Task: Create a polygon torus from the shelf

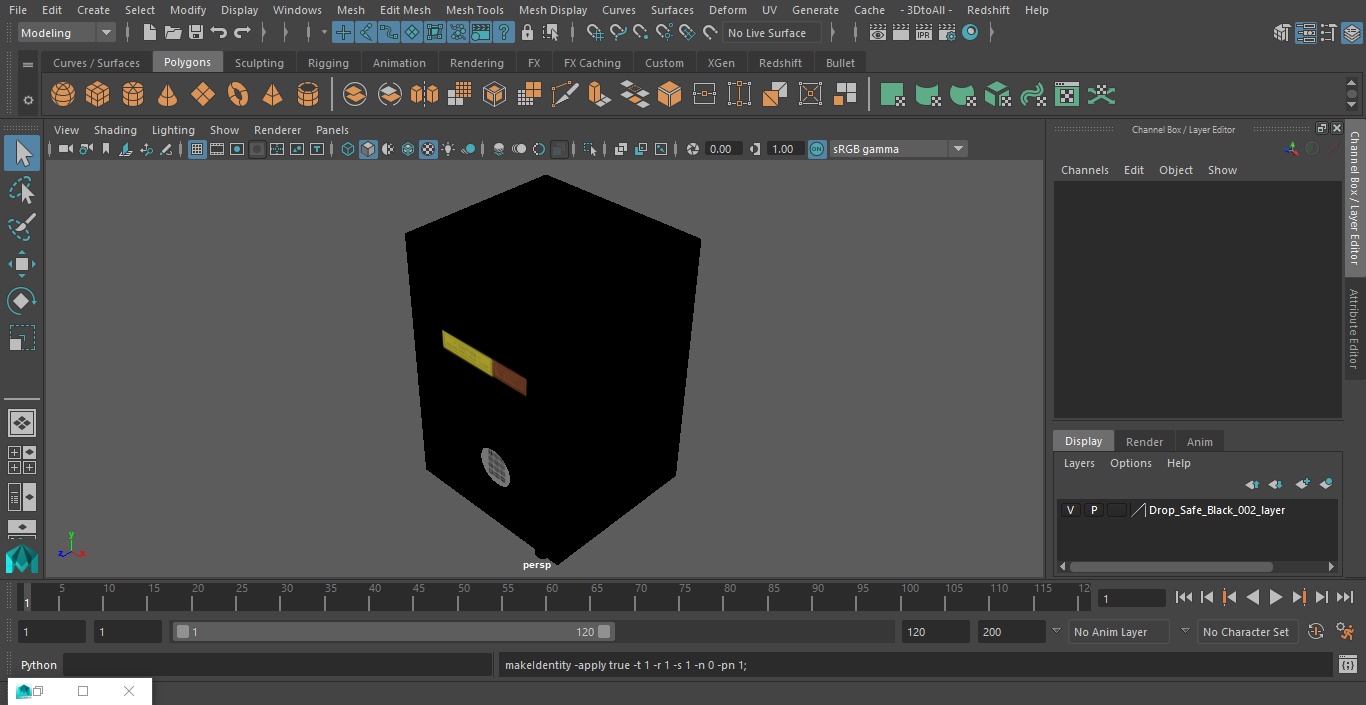Action: click(238, 95)
